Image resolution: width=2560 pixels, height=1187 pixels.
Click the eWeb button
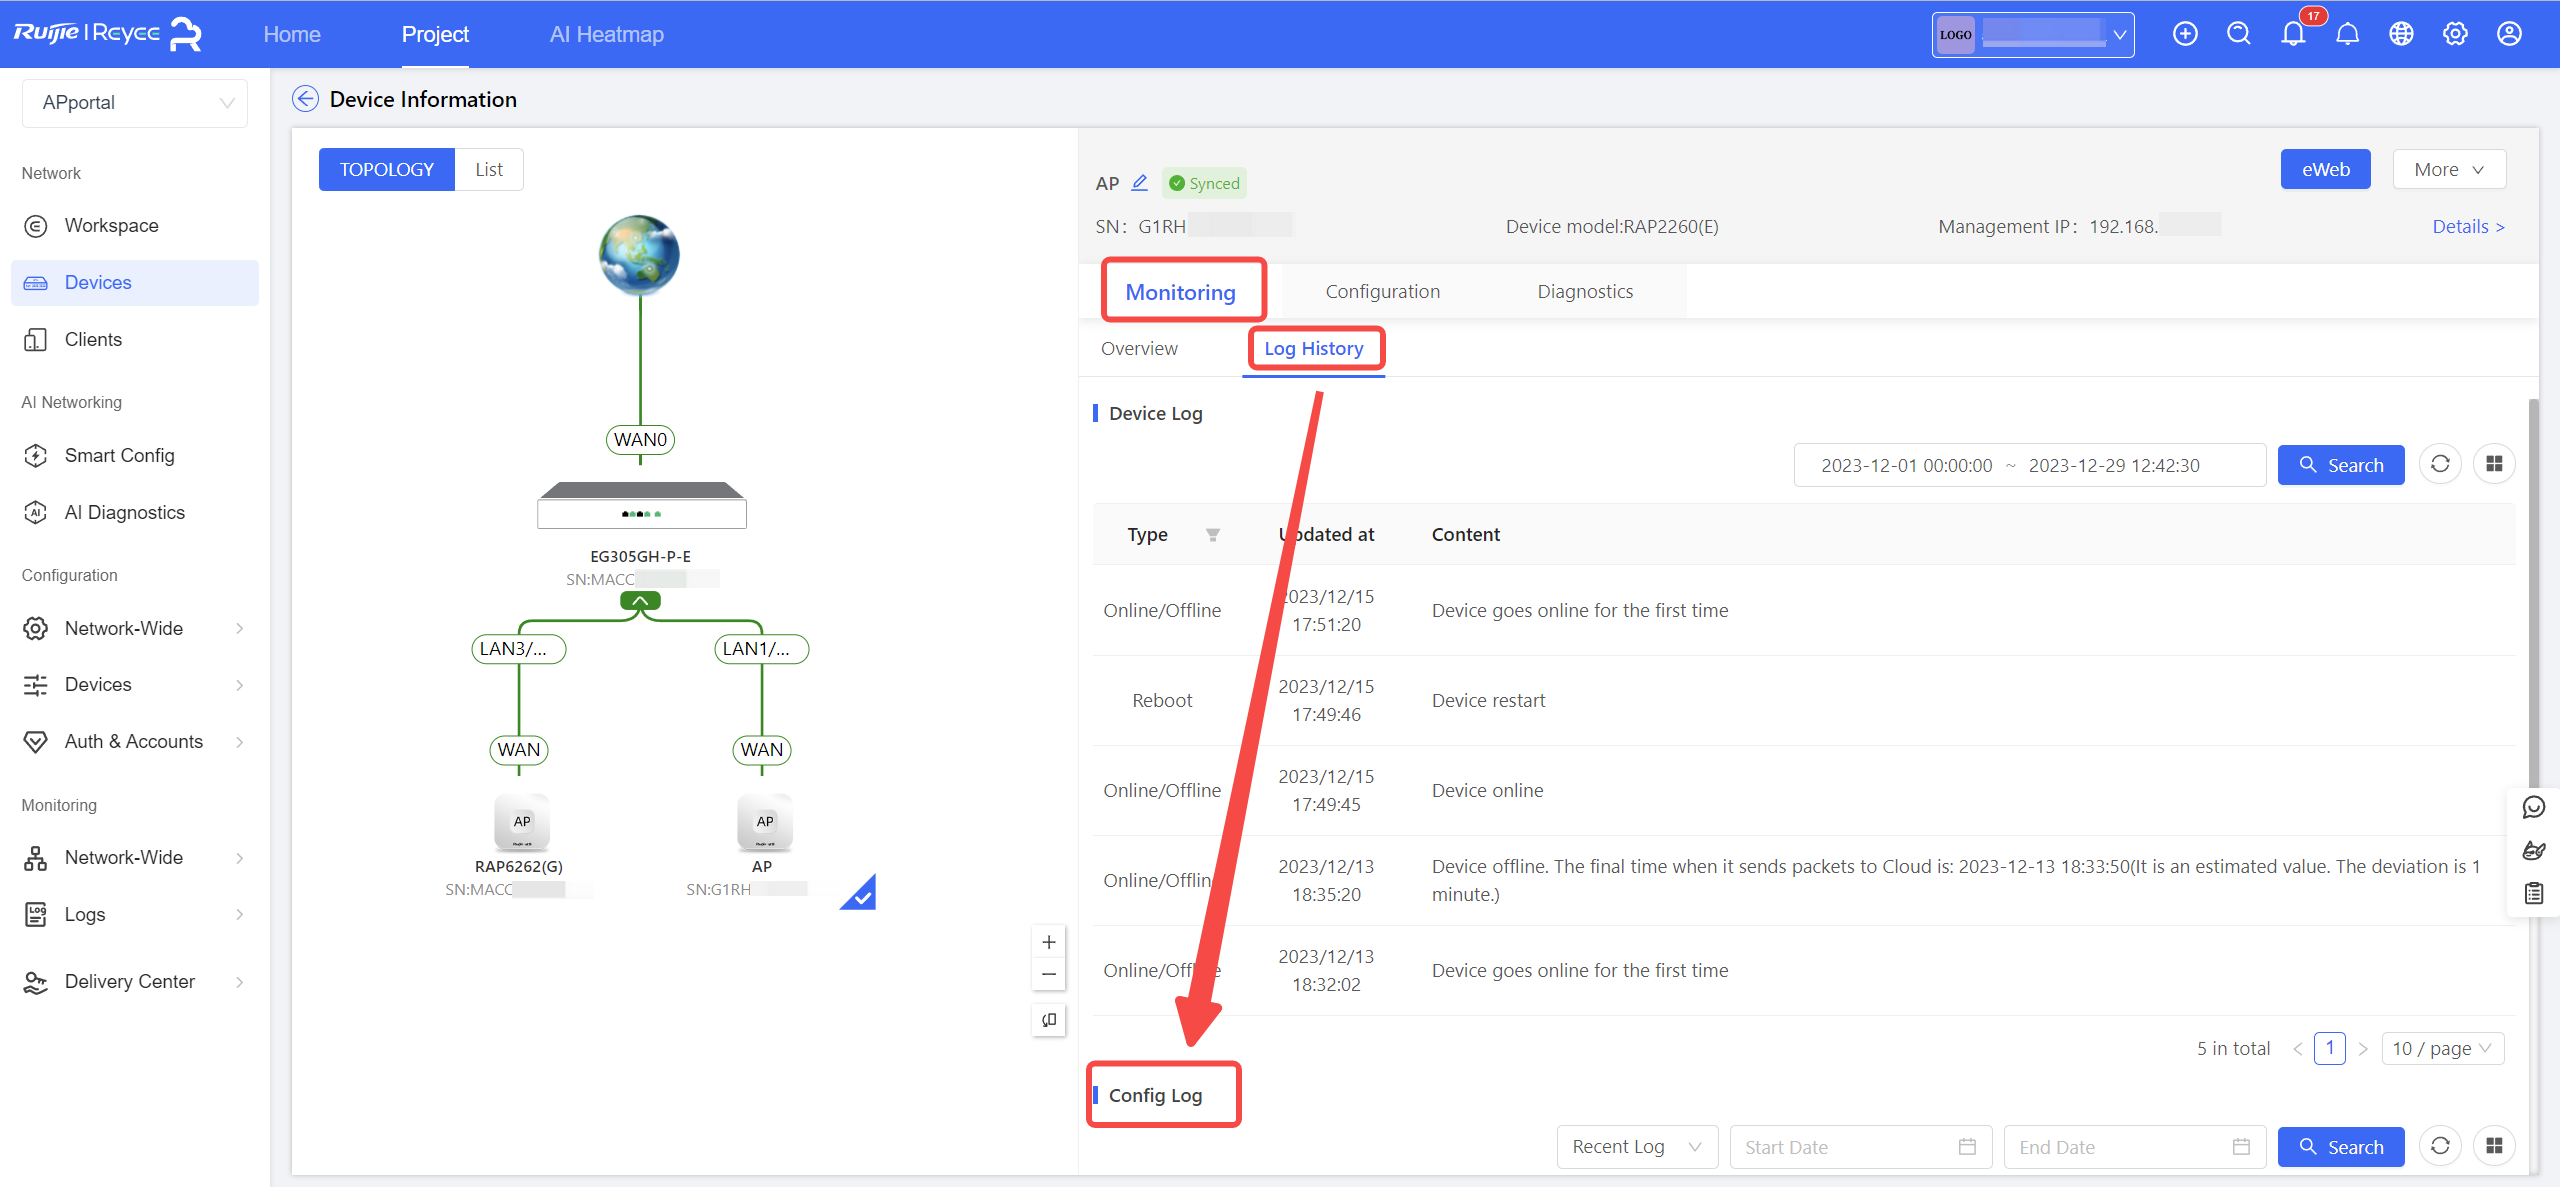(x=2325, y=169)
